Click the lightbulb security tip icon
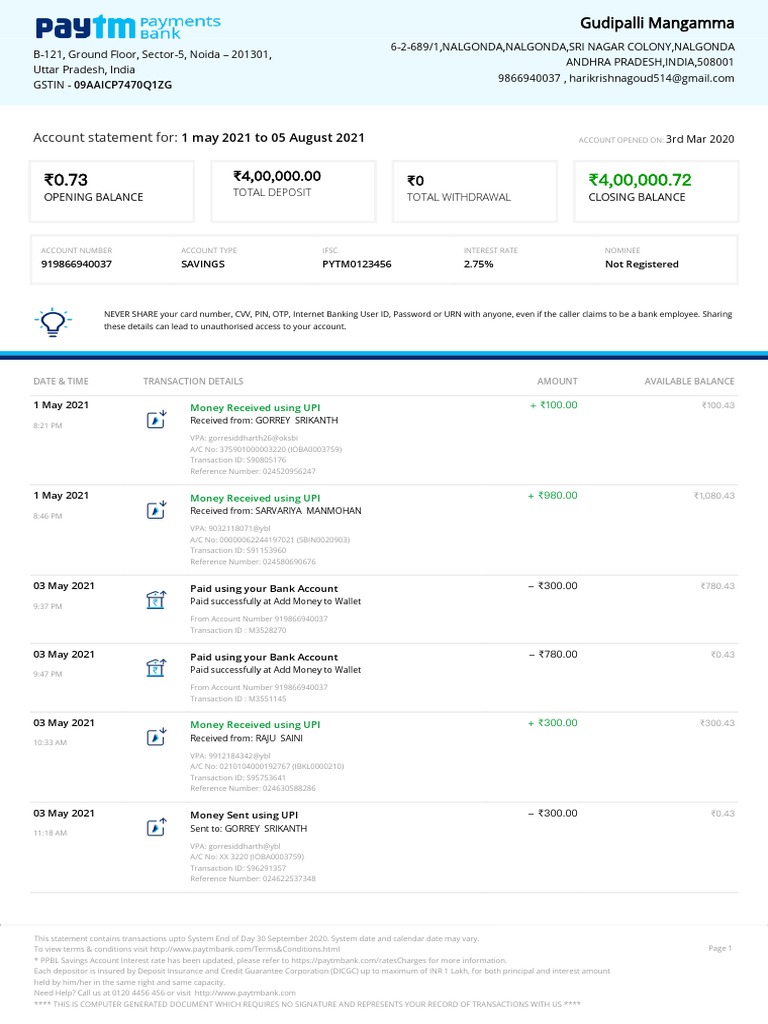The height and width of the screenshot is (1024, 768). (x=52, y=321)
